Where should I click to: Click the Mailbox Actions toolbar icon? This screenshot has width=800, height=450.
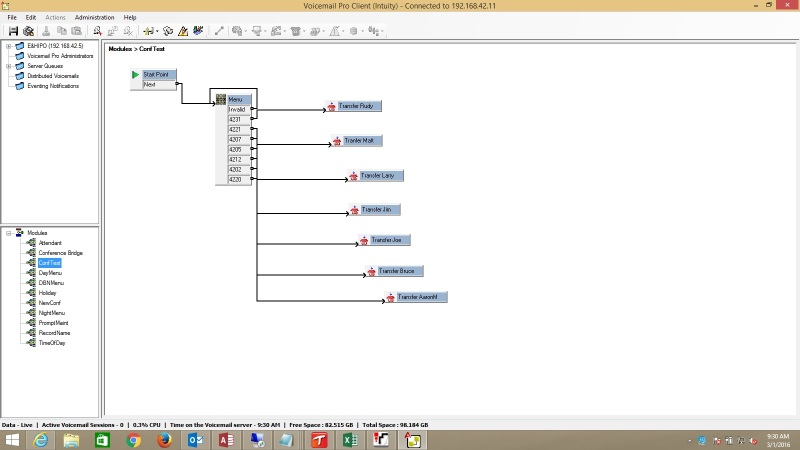pos(257,31)
